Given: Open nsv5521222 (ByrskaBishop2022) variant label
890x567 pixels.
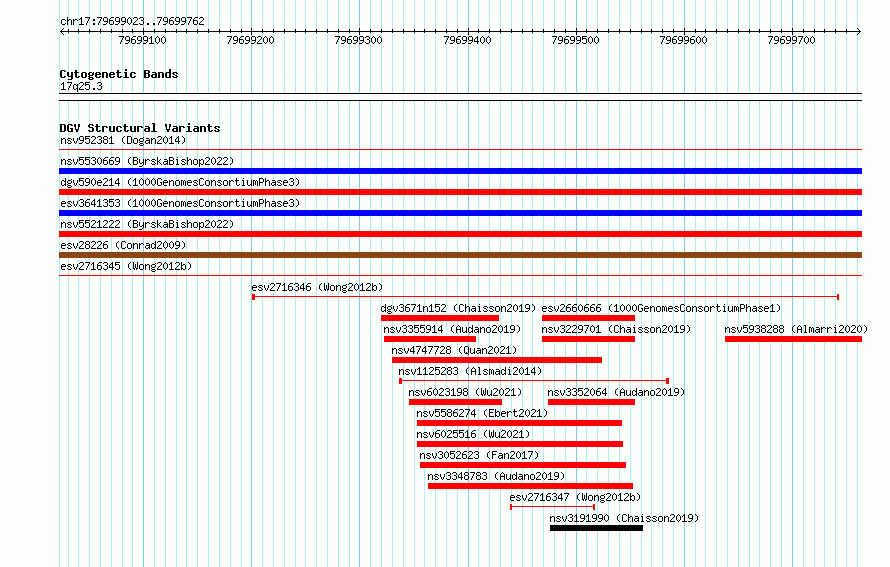Looking at the screenshot, I should [147, 224].
